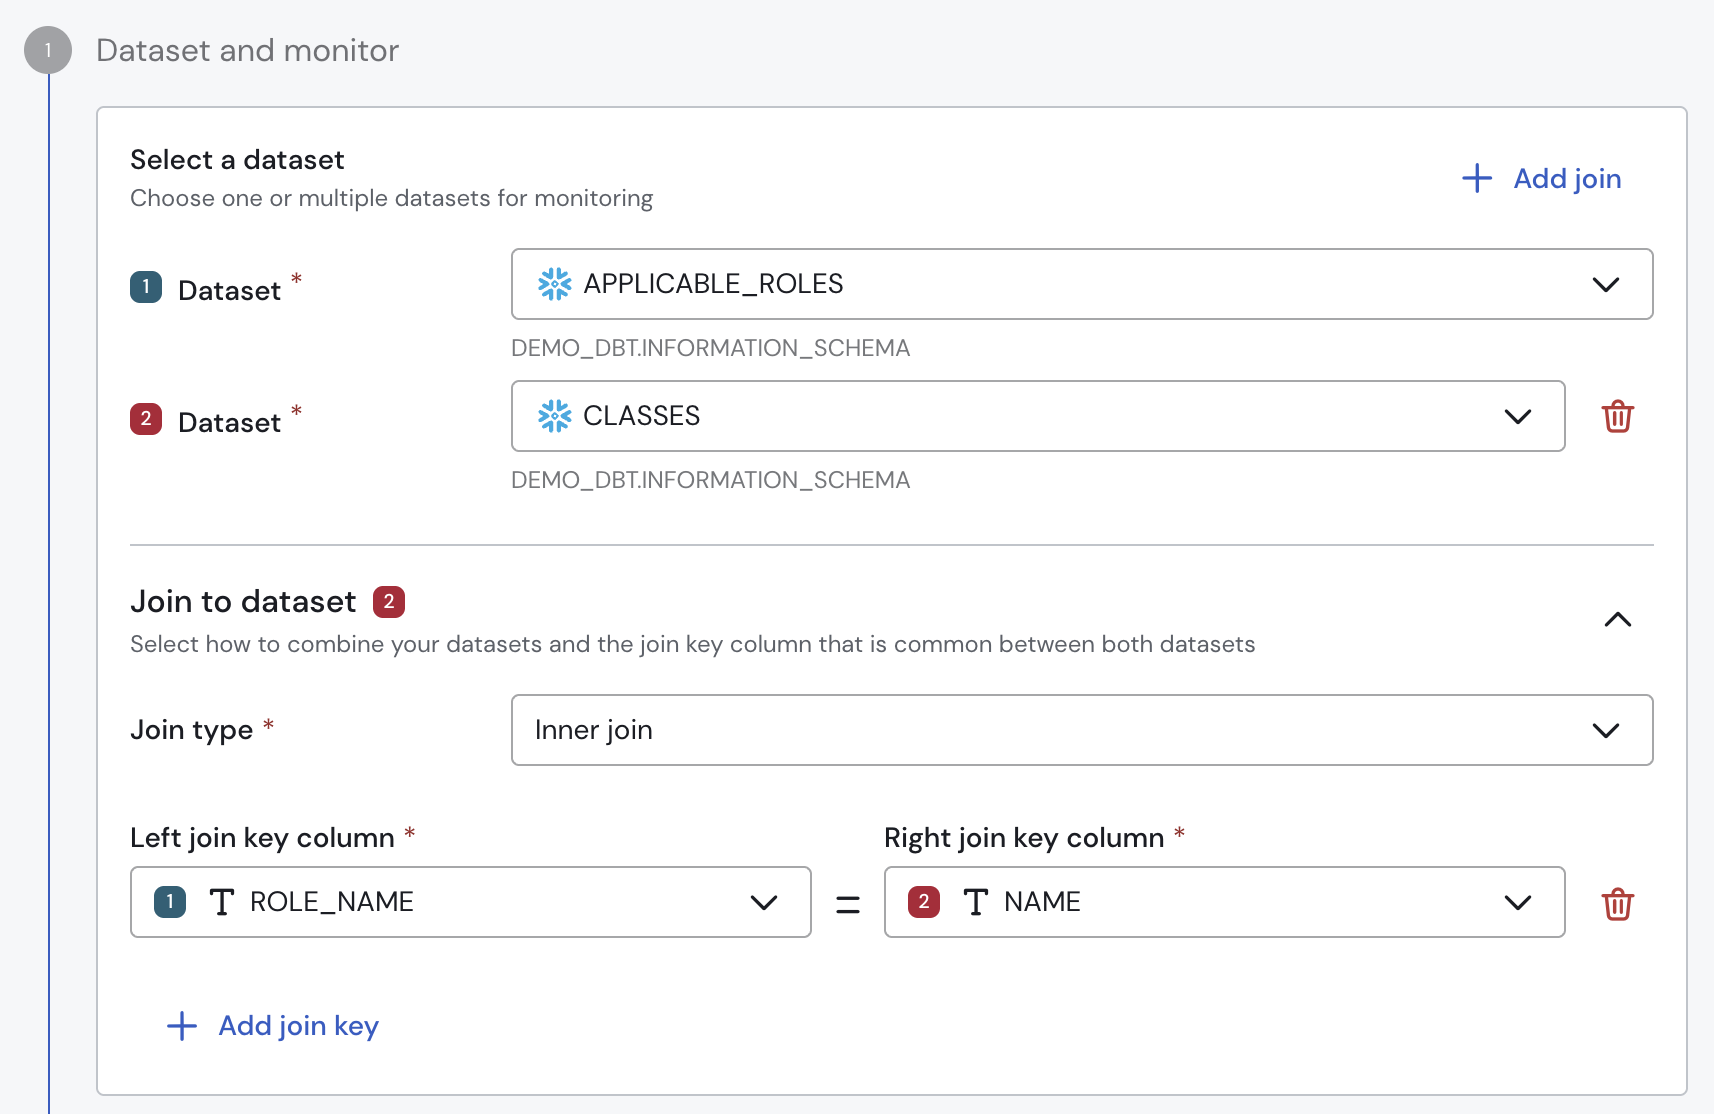Click the equals sign between join key columns

[x=847, y=902]
